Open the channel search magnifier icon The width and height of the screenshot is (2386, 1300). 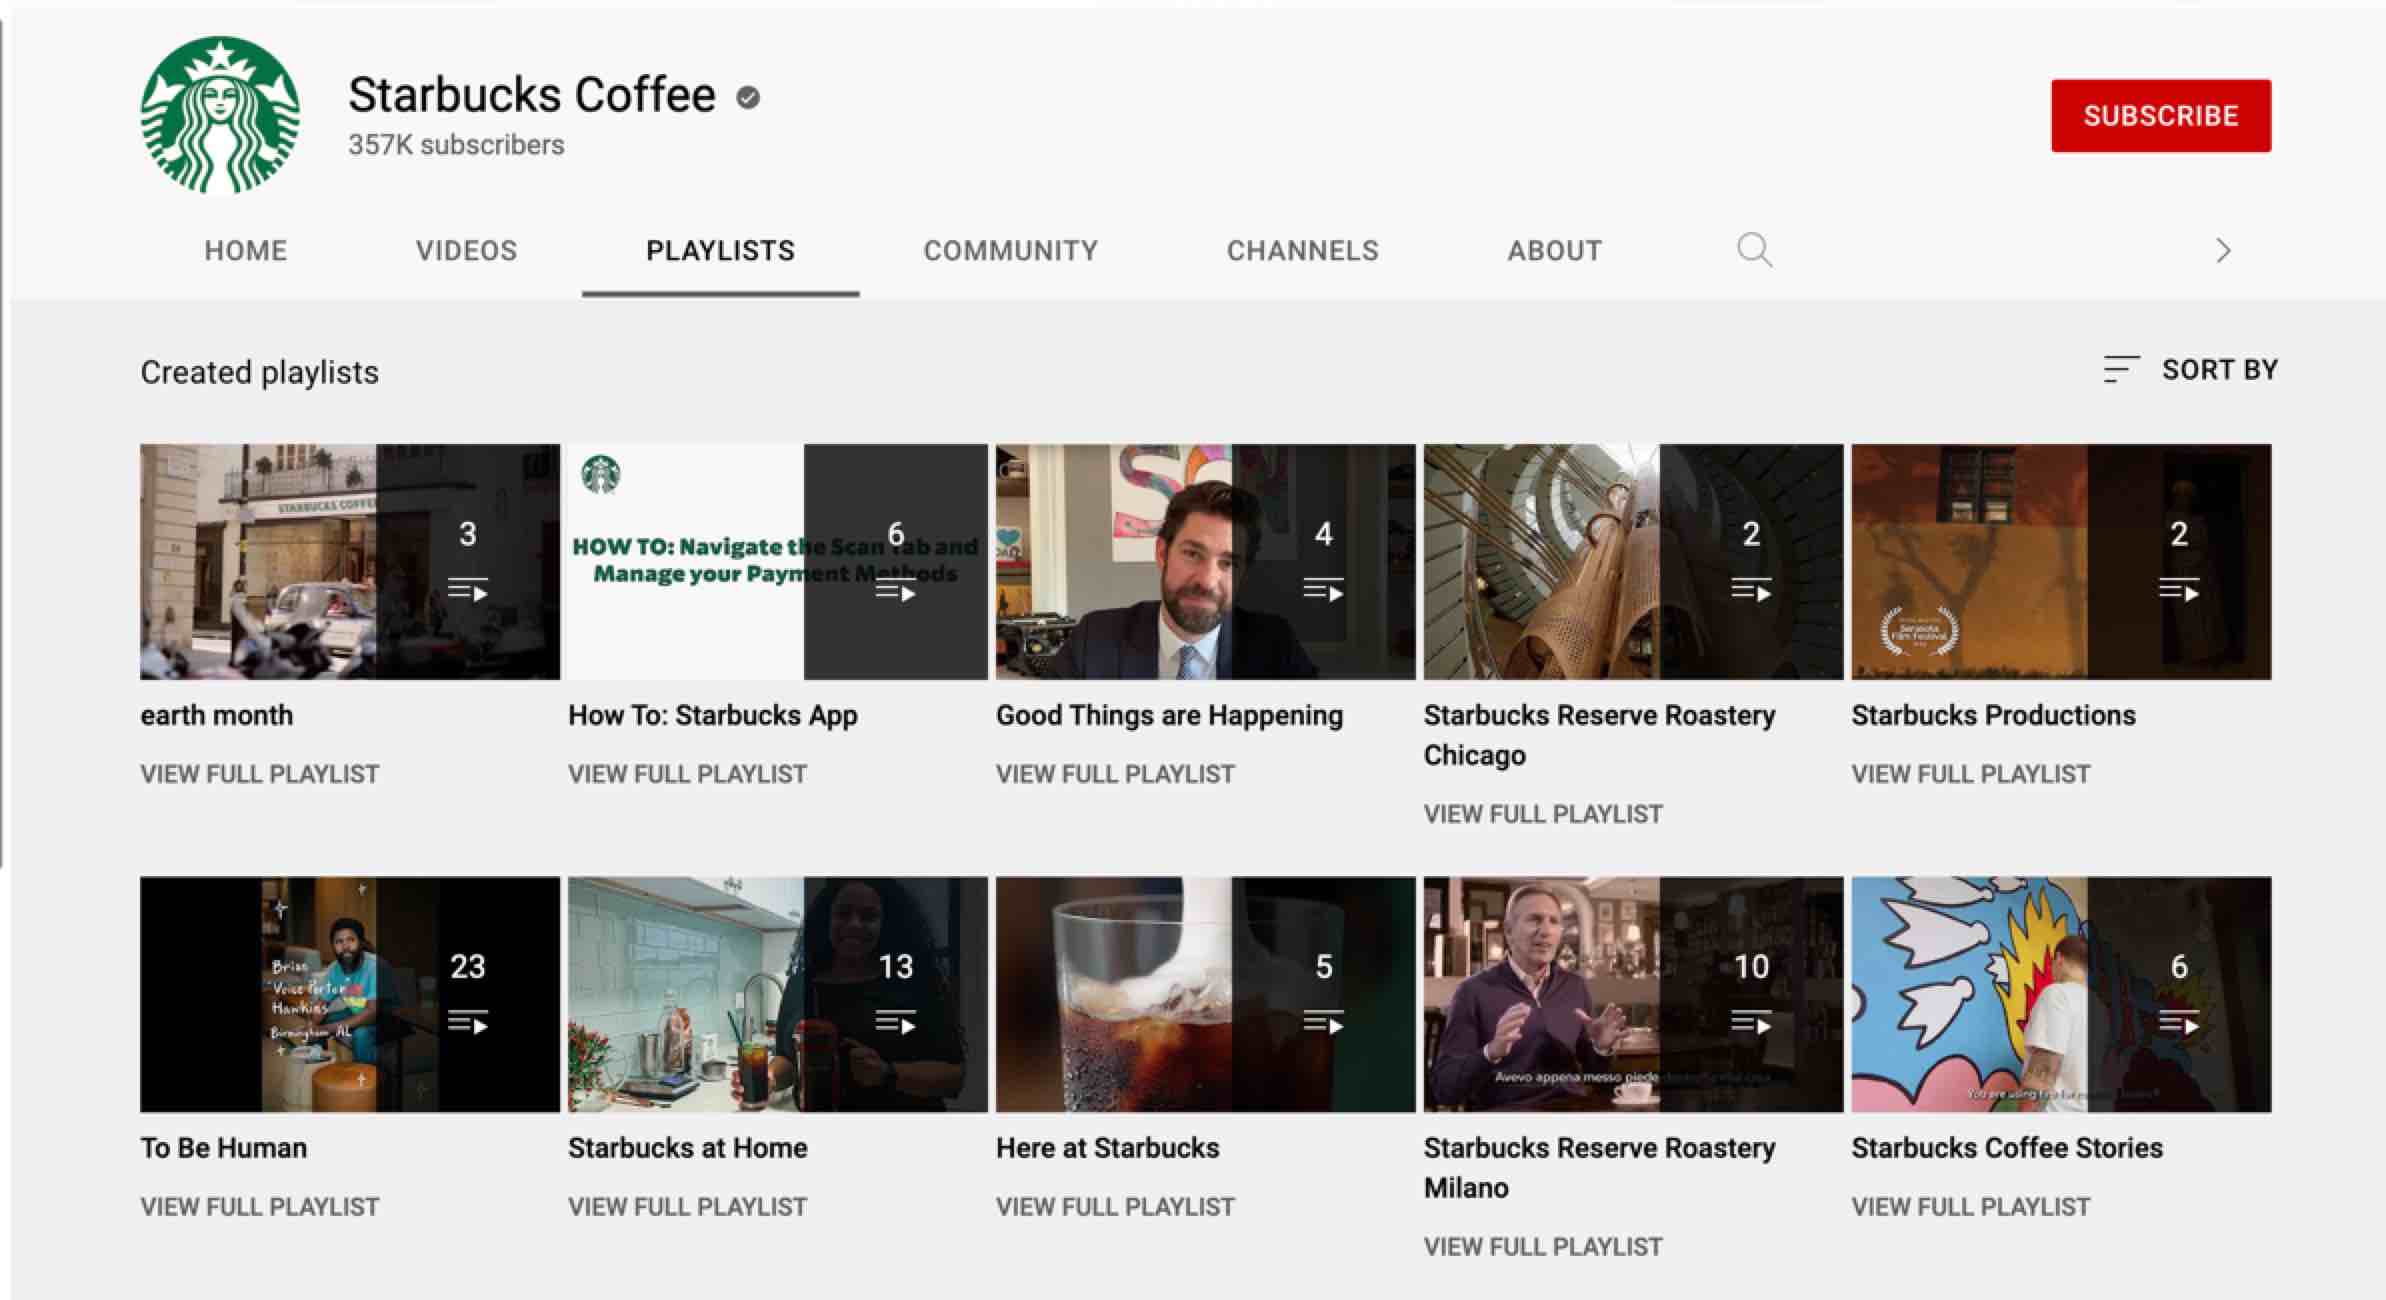point(1754,250)
